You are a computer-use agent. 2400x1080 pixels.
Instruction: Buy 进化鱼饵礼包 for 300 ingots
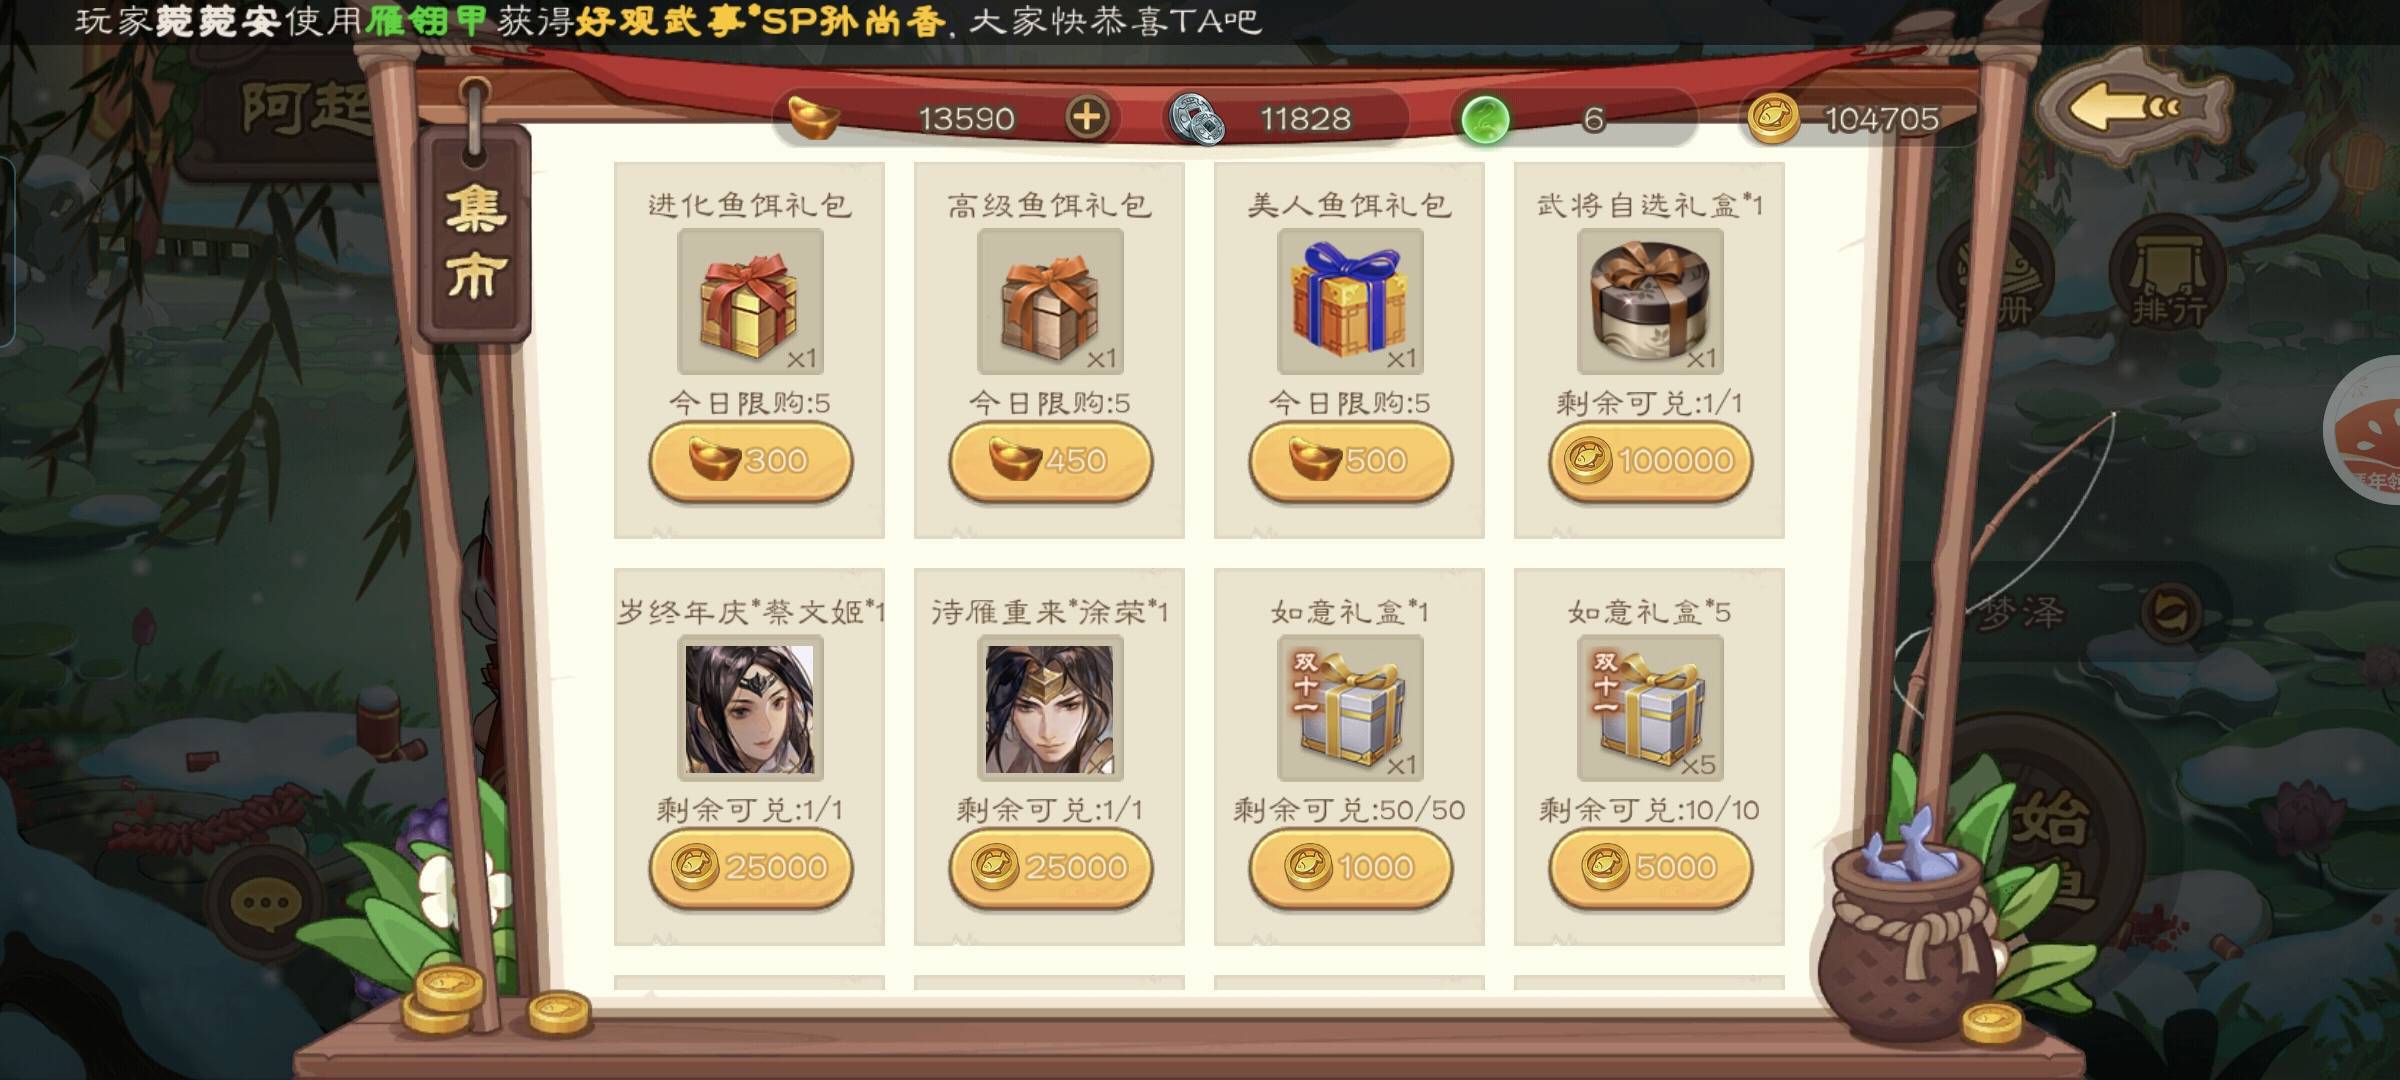(x=750, y=461)
